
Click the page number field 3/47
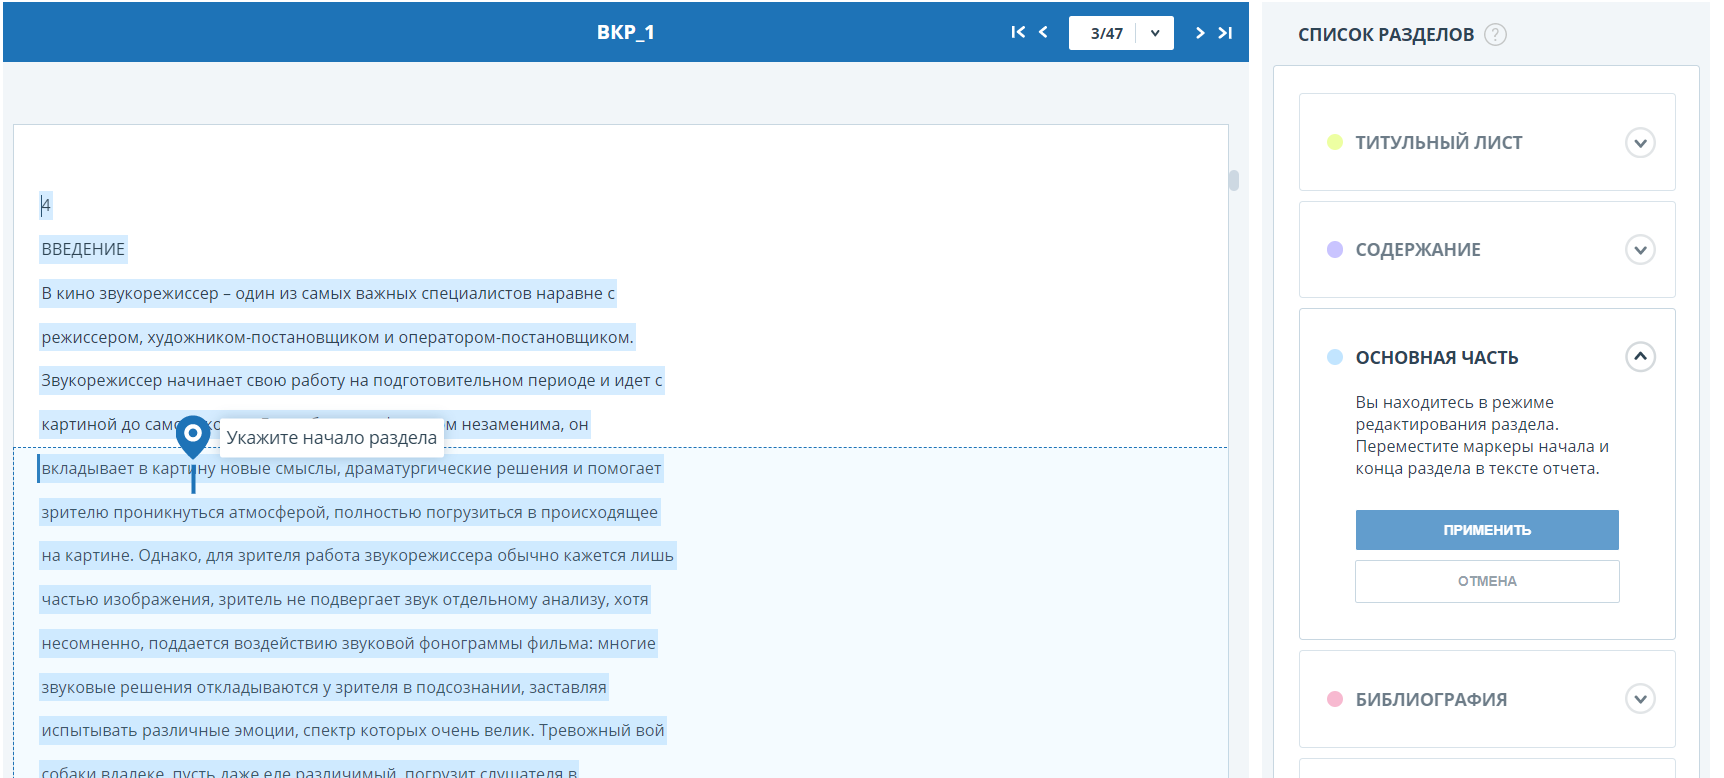(x=1105, y=33)
